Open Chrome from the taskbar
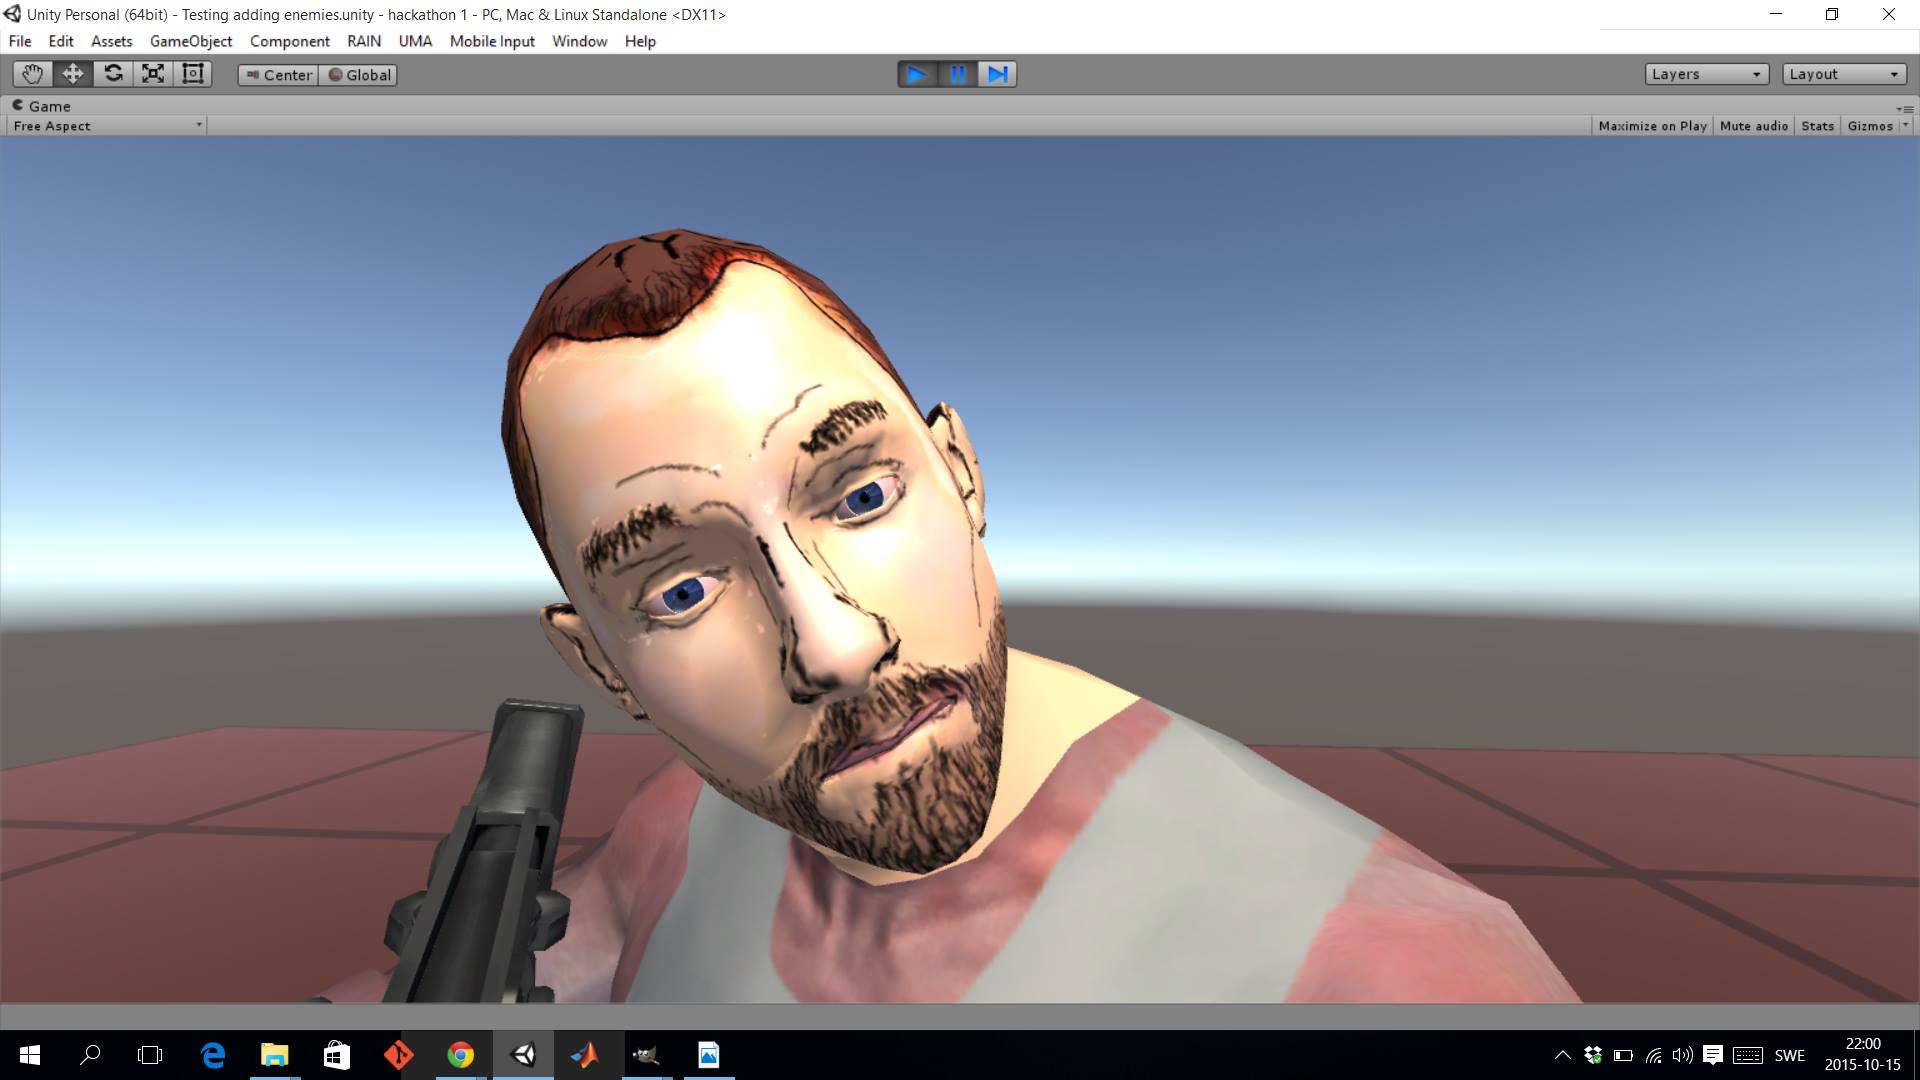 point(460,1055)
